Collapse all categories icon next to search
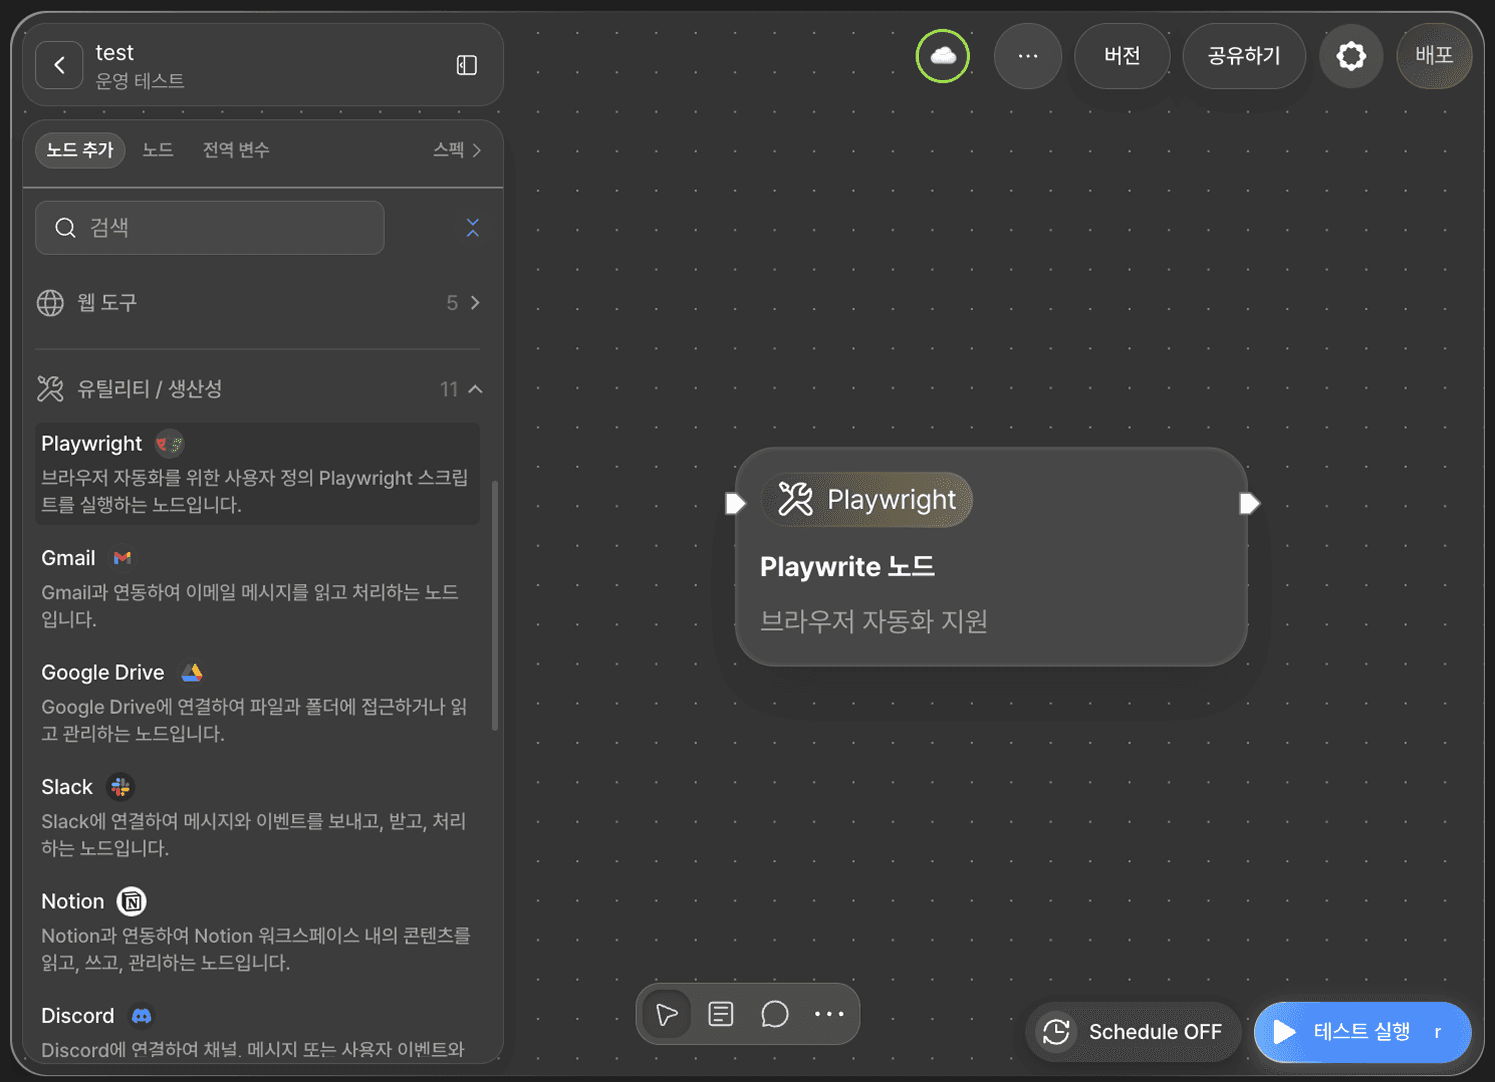This screenshot has height=1082, width=1495. coord(473,228)
